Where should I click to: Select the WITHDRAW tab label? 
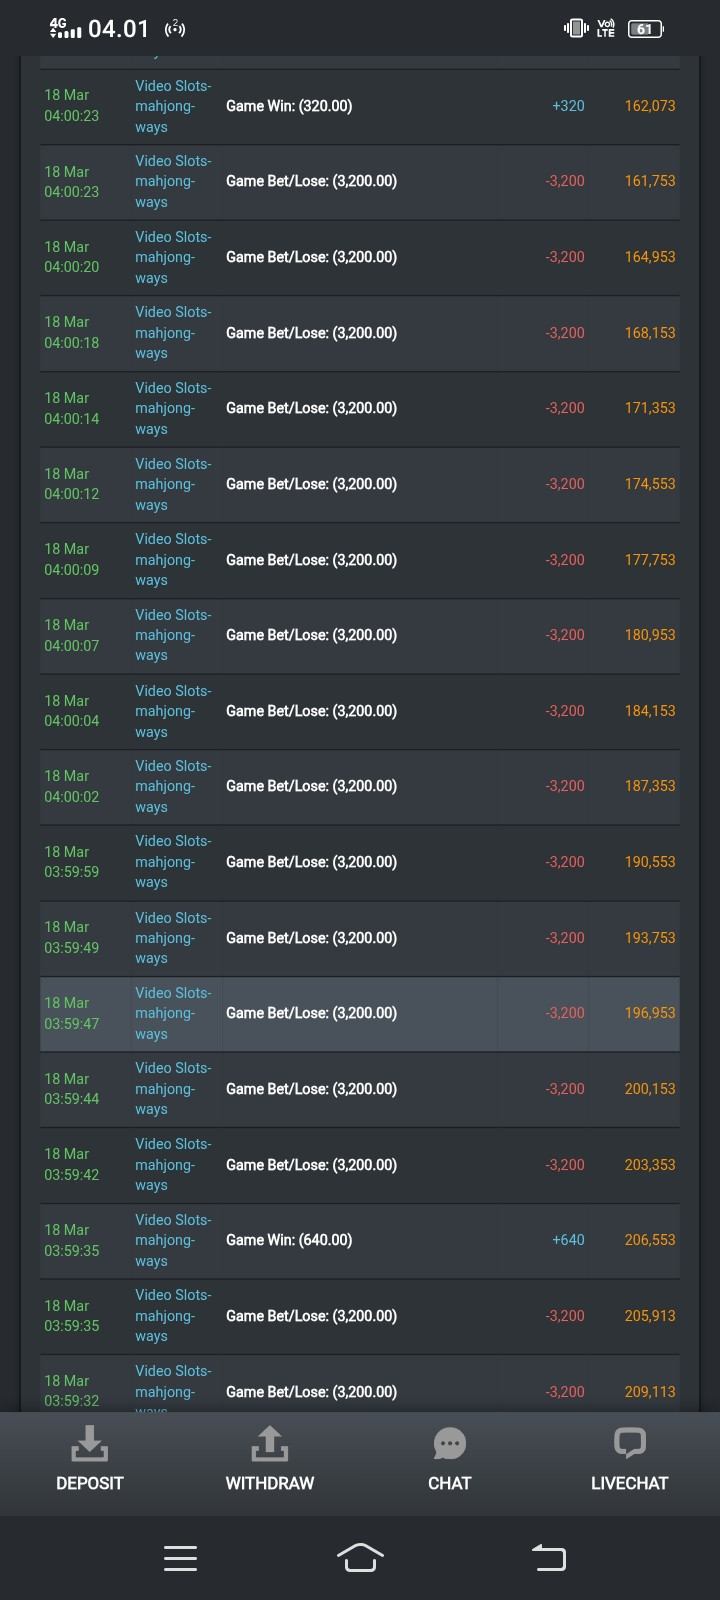pyautogui.click(x=269, y=1483)
